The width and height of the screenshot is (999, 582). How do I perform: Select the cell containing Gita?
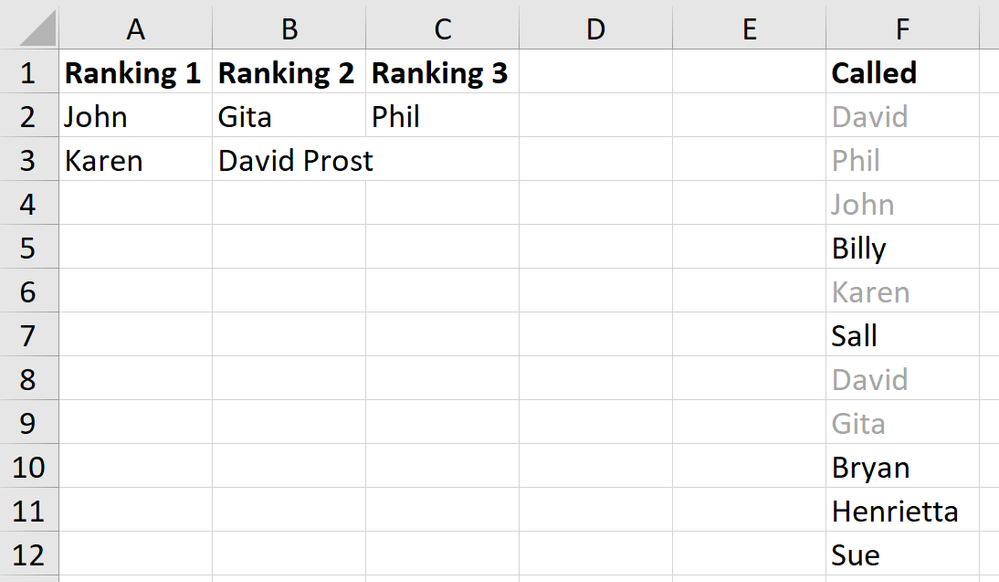[x=288, y=116]
